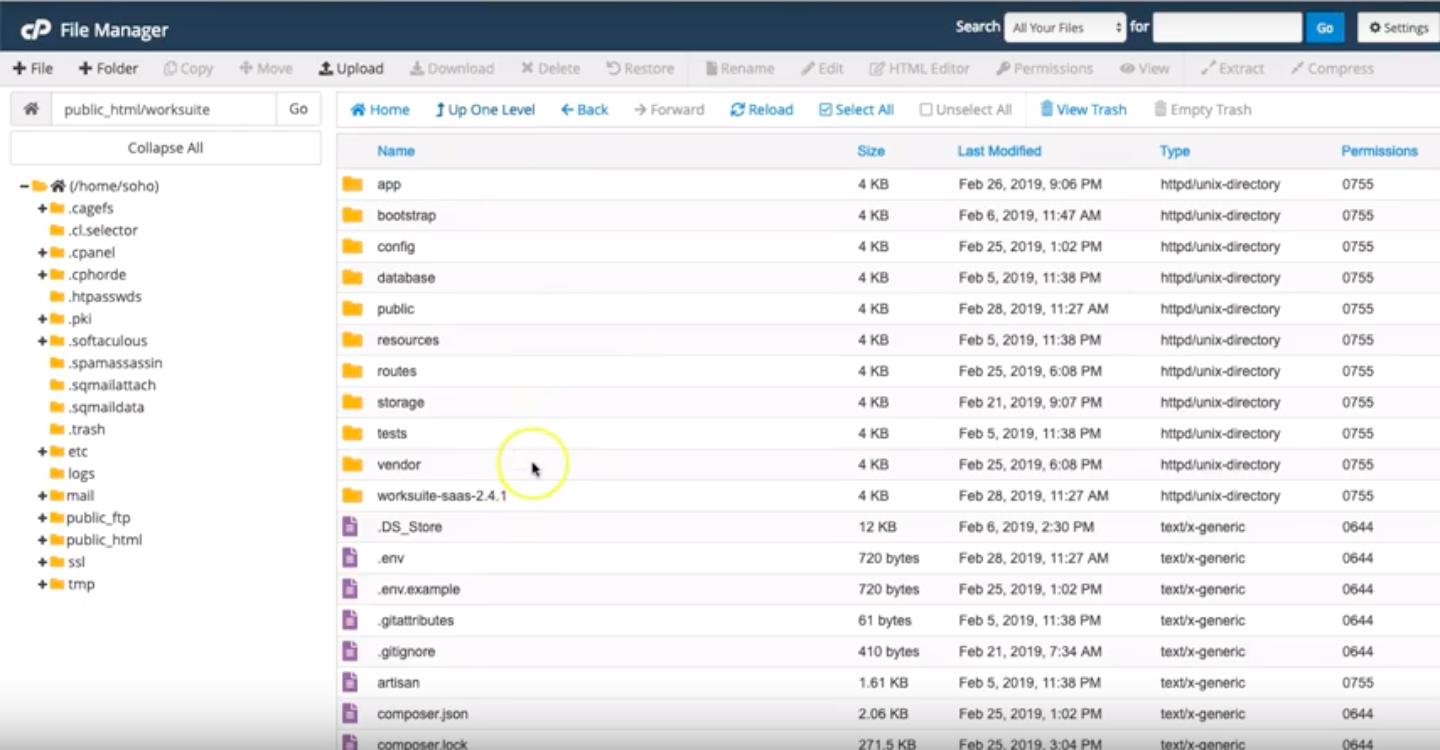Toggle the Unselect All checkbox
This screenshot has width=1440, height=750.
926,110
